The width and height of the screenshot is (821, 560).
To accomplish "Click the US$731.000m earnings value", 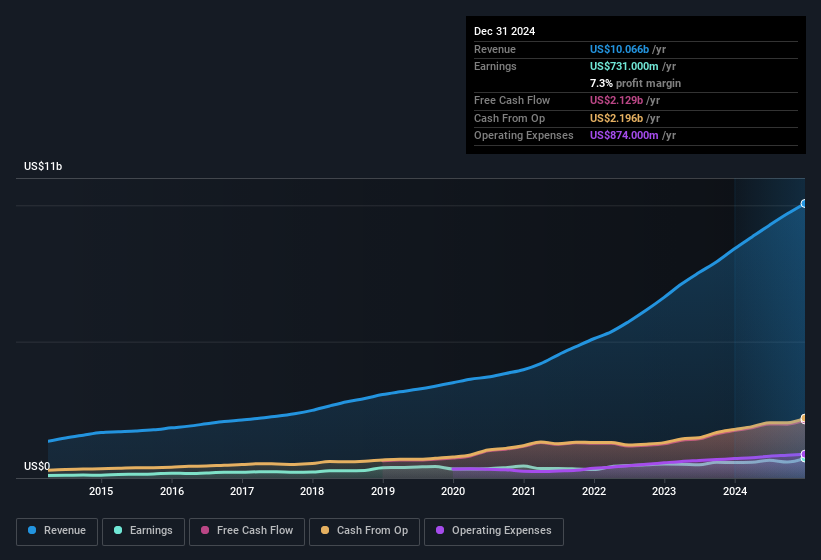I will [624, 66].
